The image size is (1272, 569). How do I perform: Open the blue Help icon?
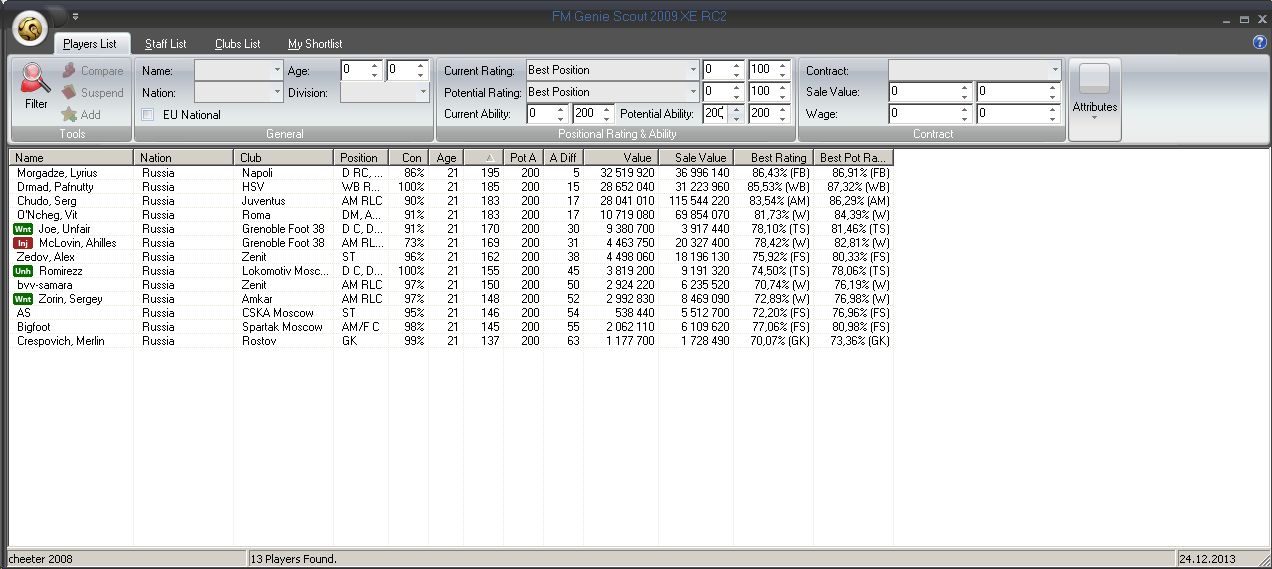(x=1259, y=42)
